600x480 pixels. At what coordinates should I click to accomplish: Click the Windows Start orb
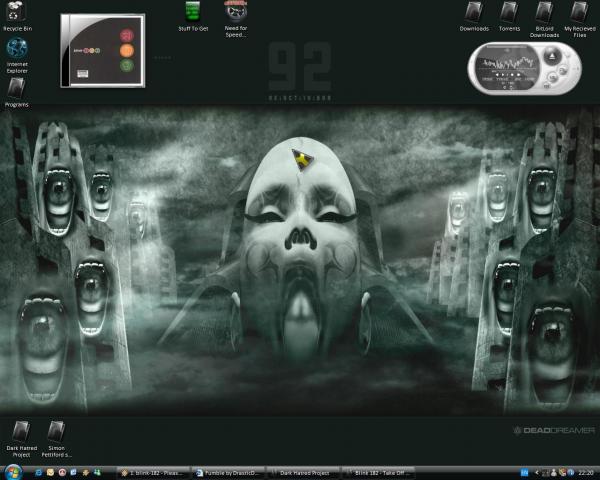[13, 472]
